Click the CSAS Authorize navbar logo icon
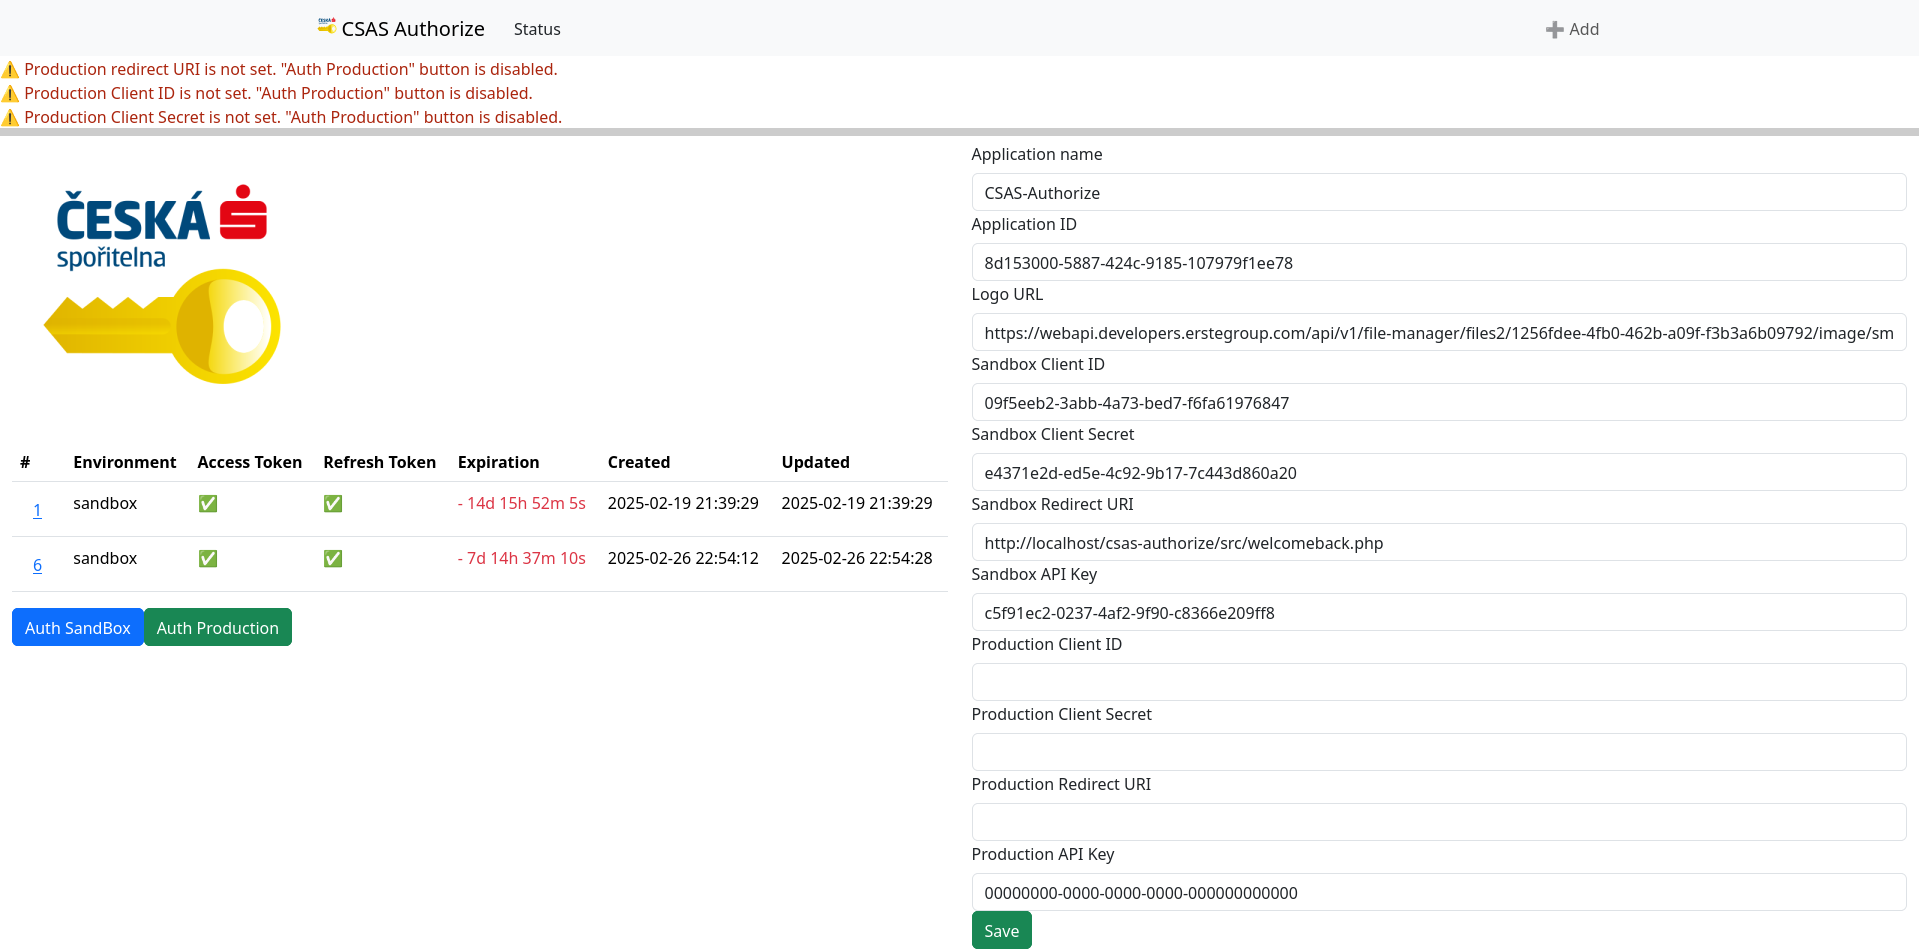 click(327, 26)
